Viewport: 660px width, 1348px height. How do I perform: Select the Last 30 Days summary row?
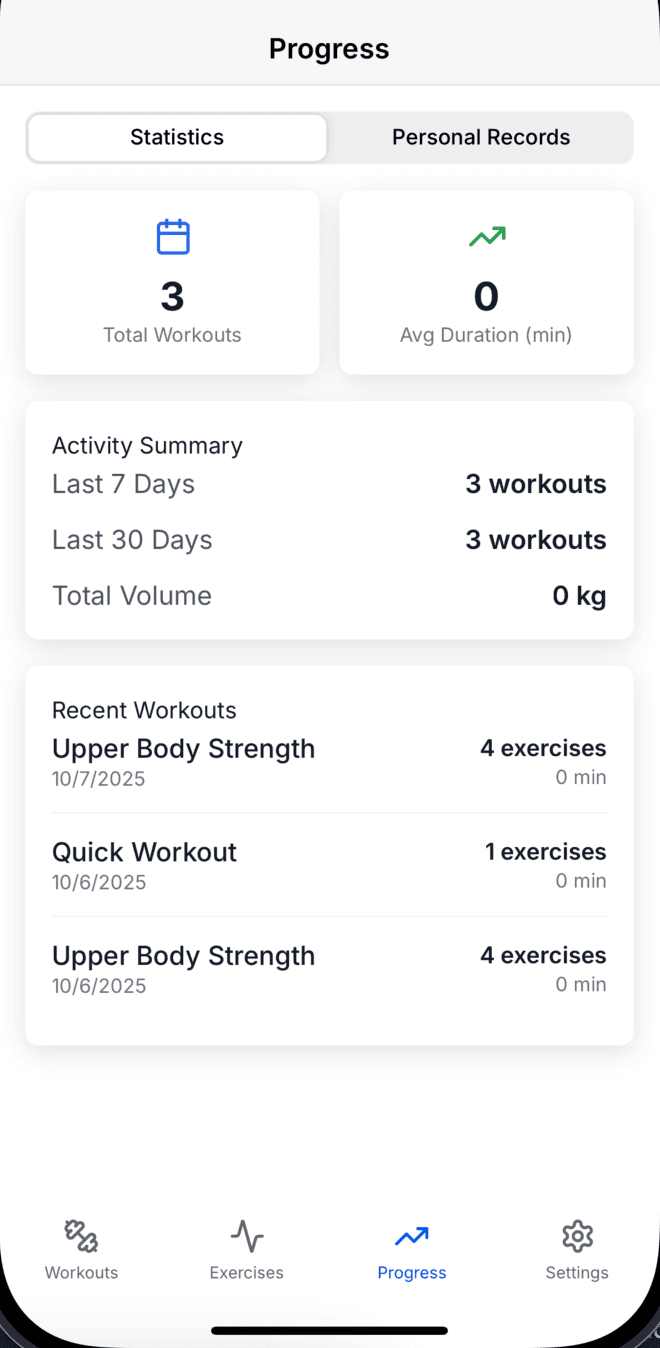[329, 540]
